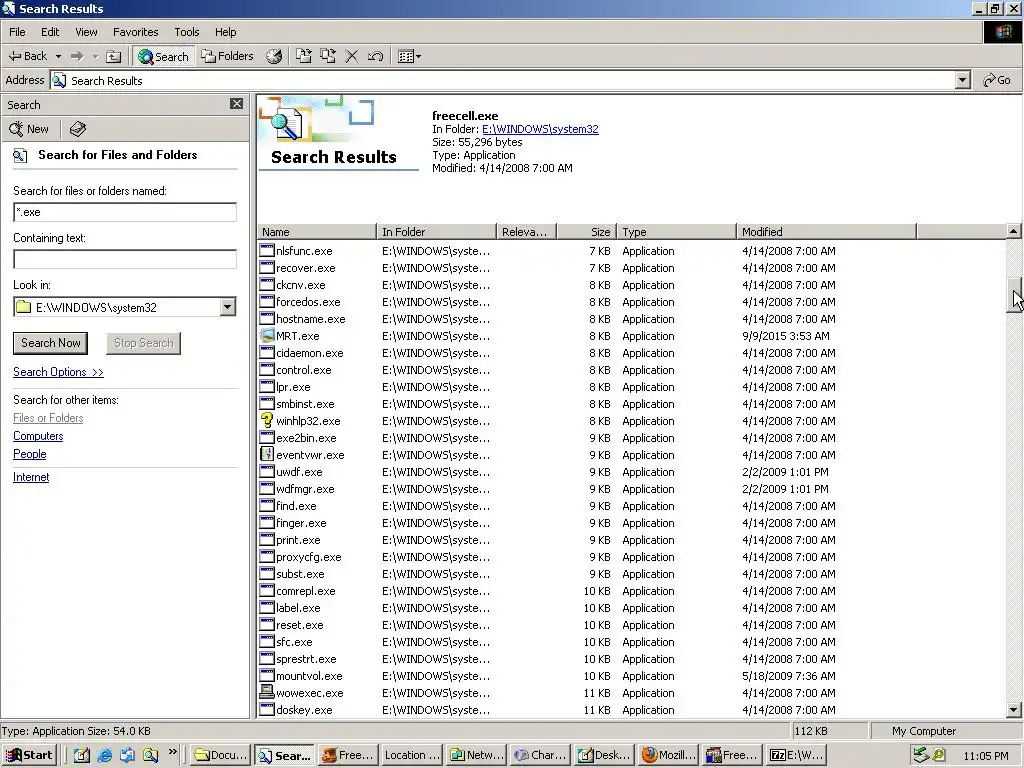This screenshot has height=768, width=1024.
Task: Expand Search Options link
Action: [58, 372]
